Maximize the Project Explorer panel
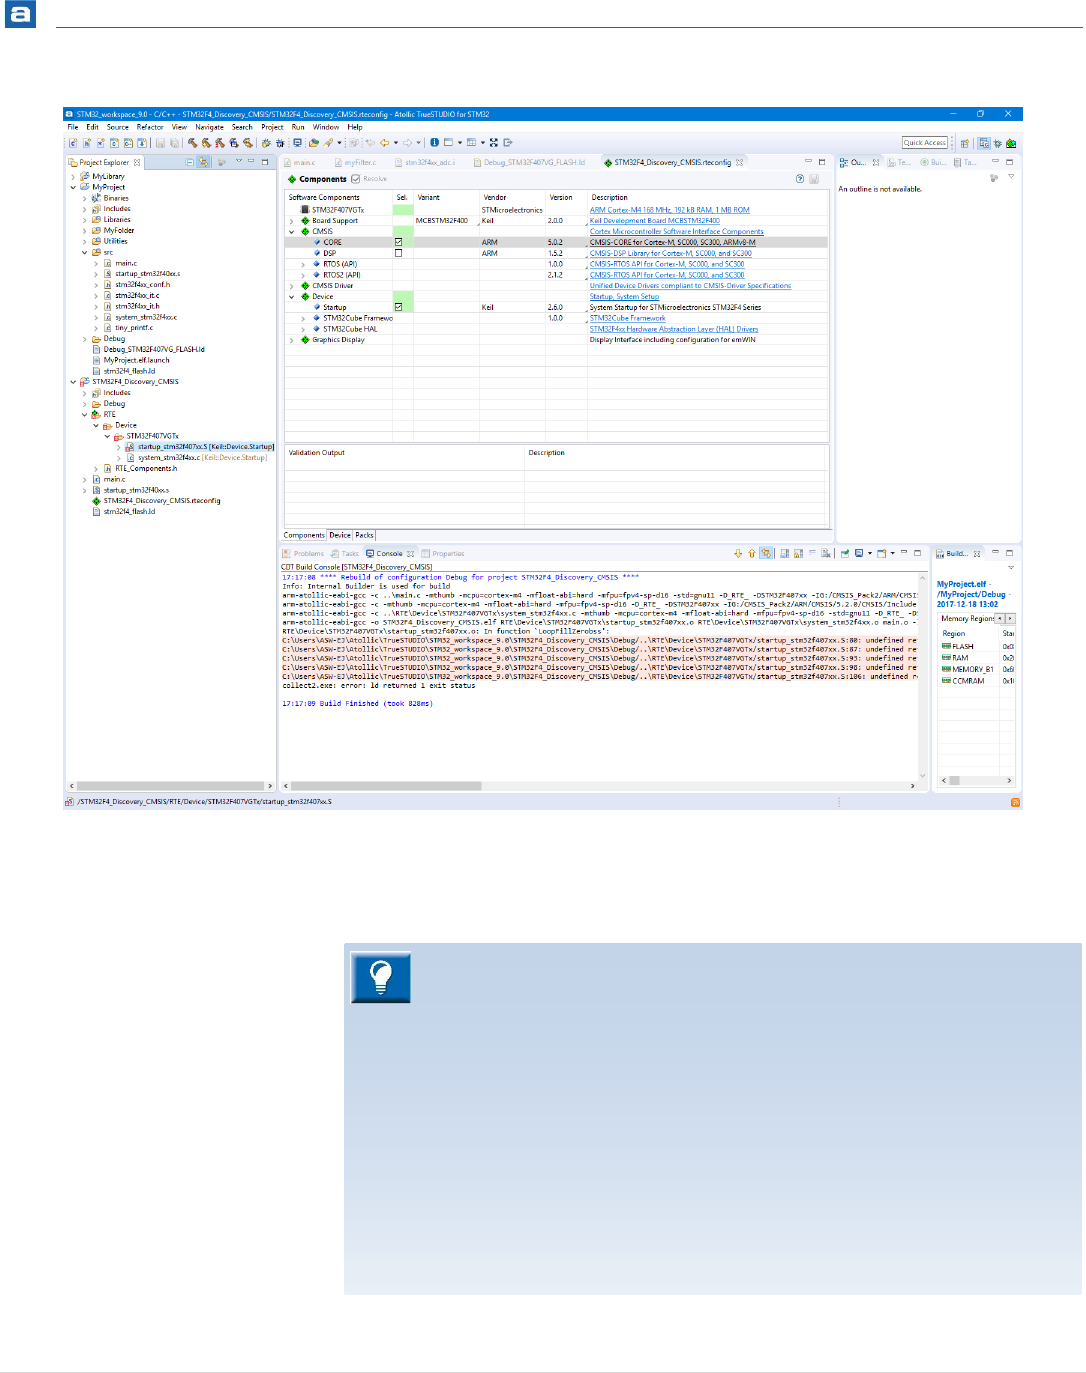This screenshot has width=1086, height=1373. tap(265, 161)
